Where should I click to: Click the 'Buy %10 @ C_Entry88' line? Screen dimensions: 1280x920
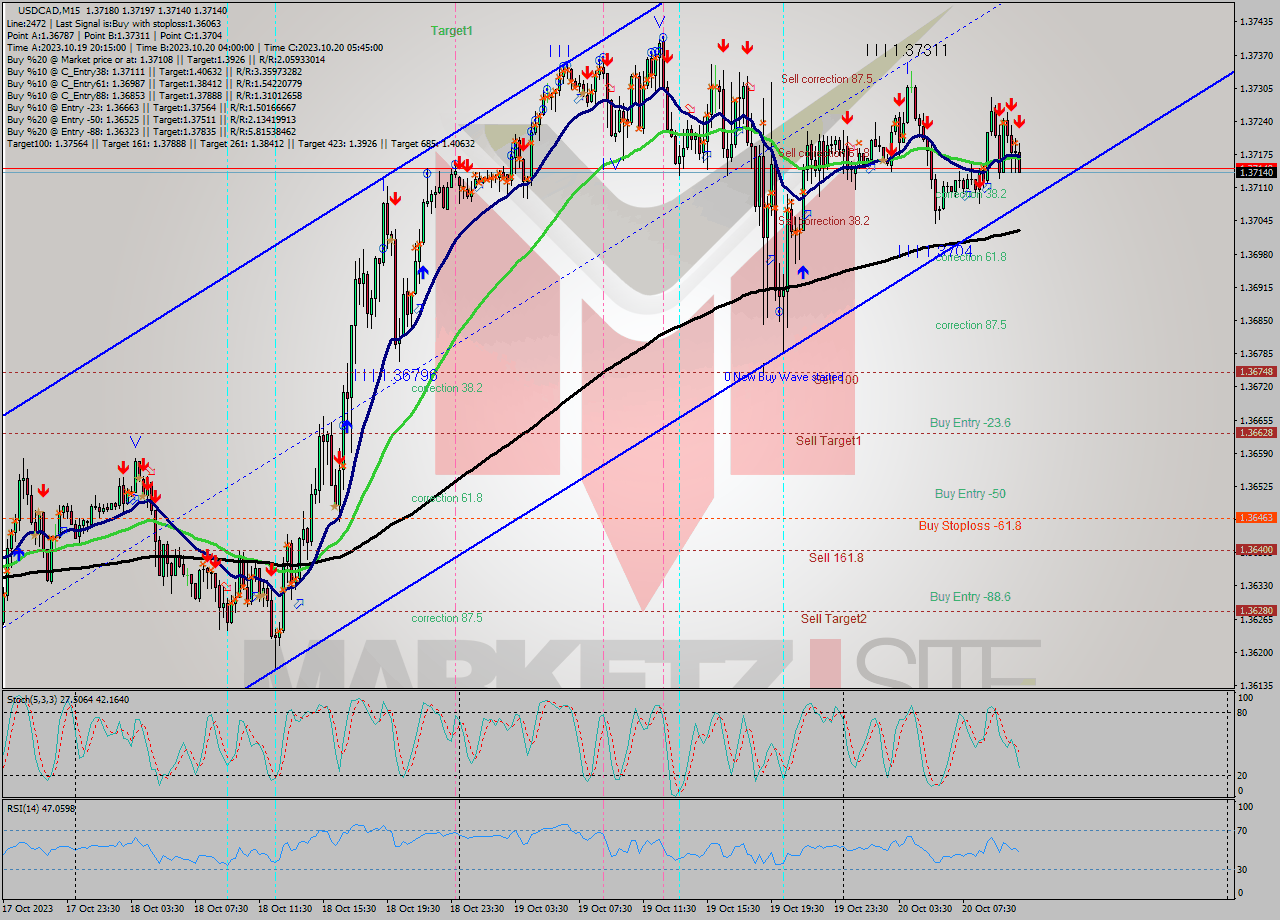point(154,95)
